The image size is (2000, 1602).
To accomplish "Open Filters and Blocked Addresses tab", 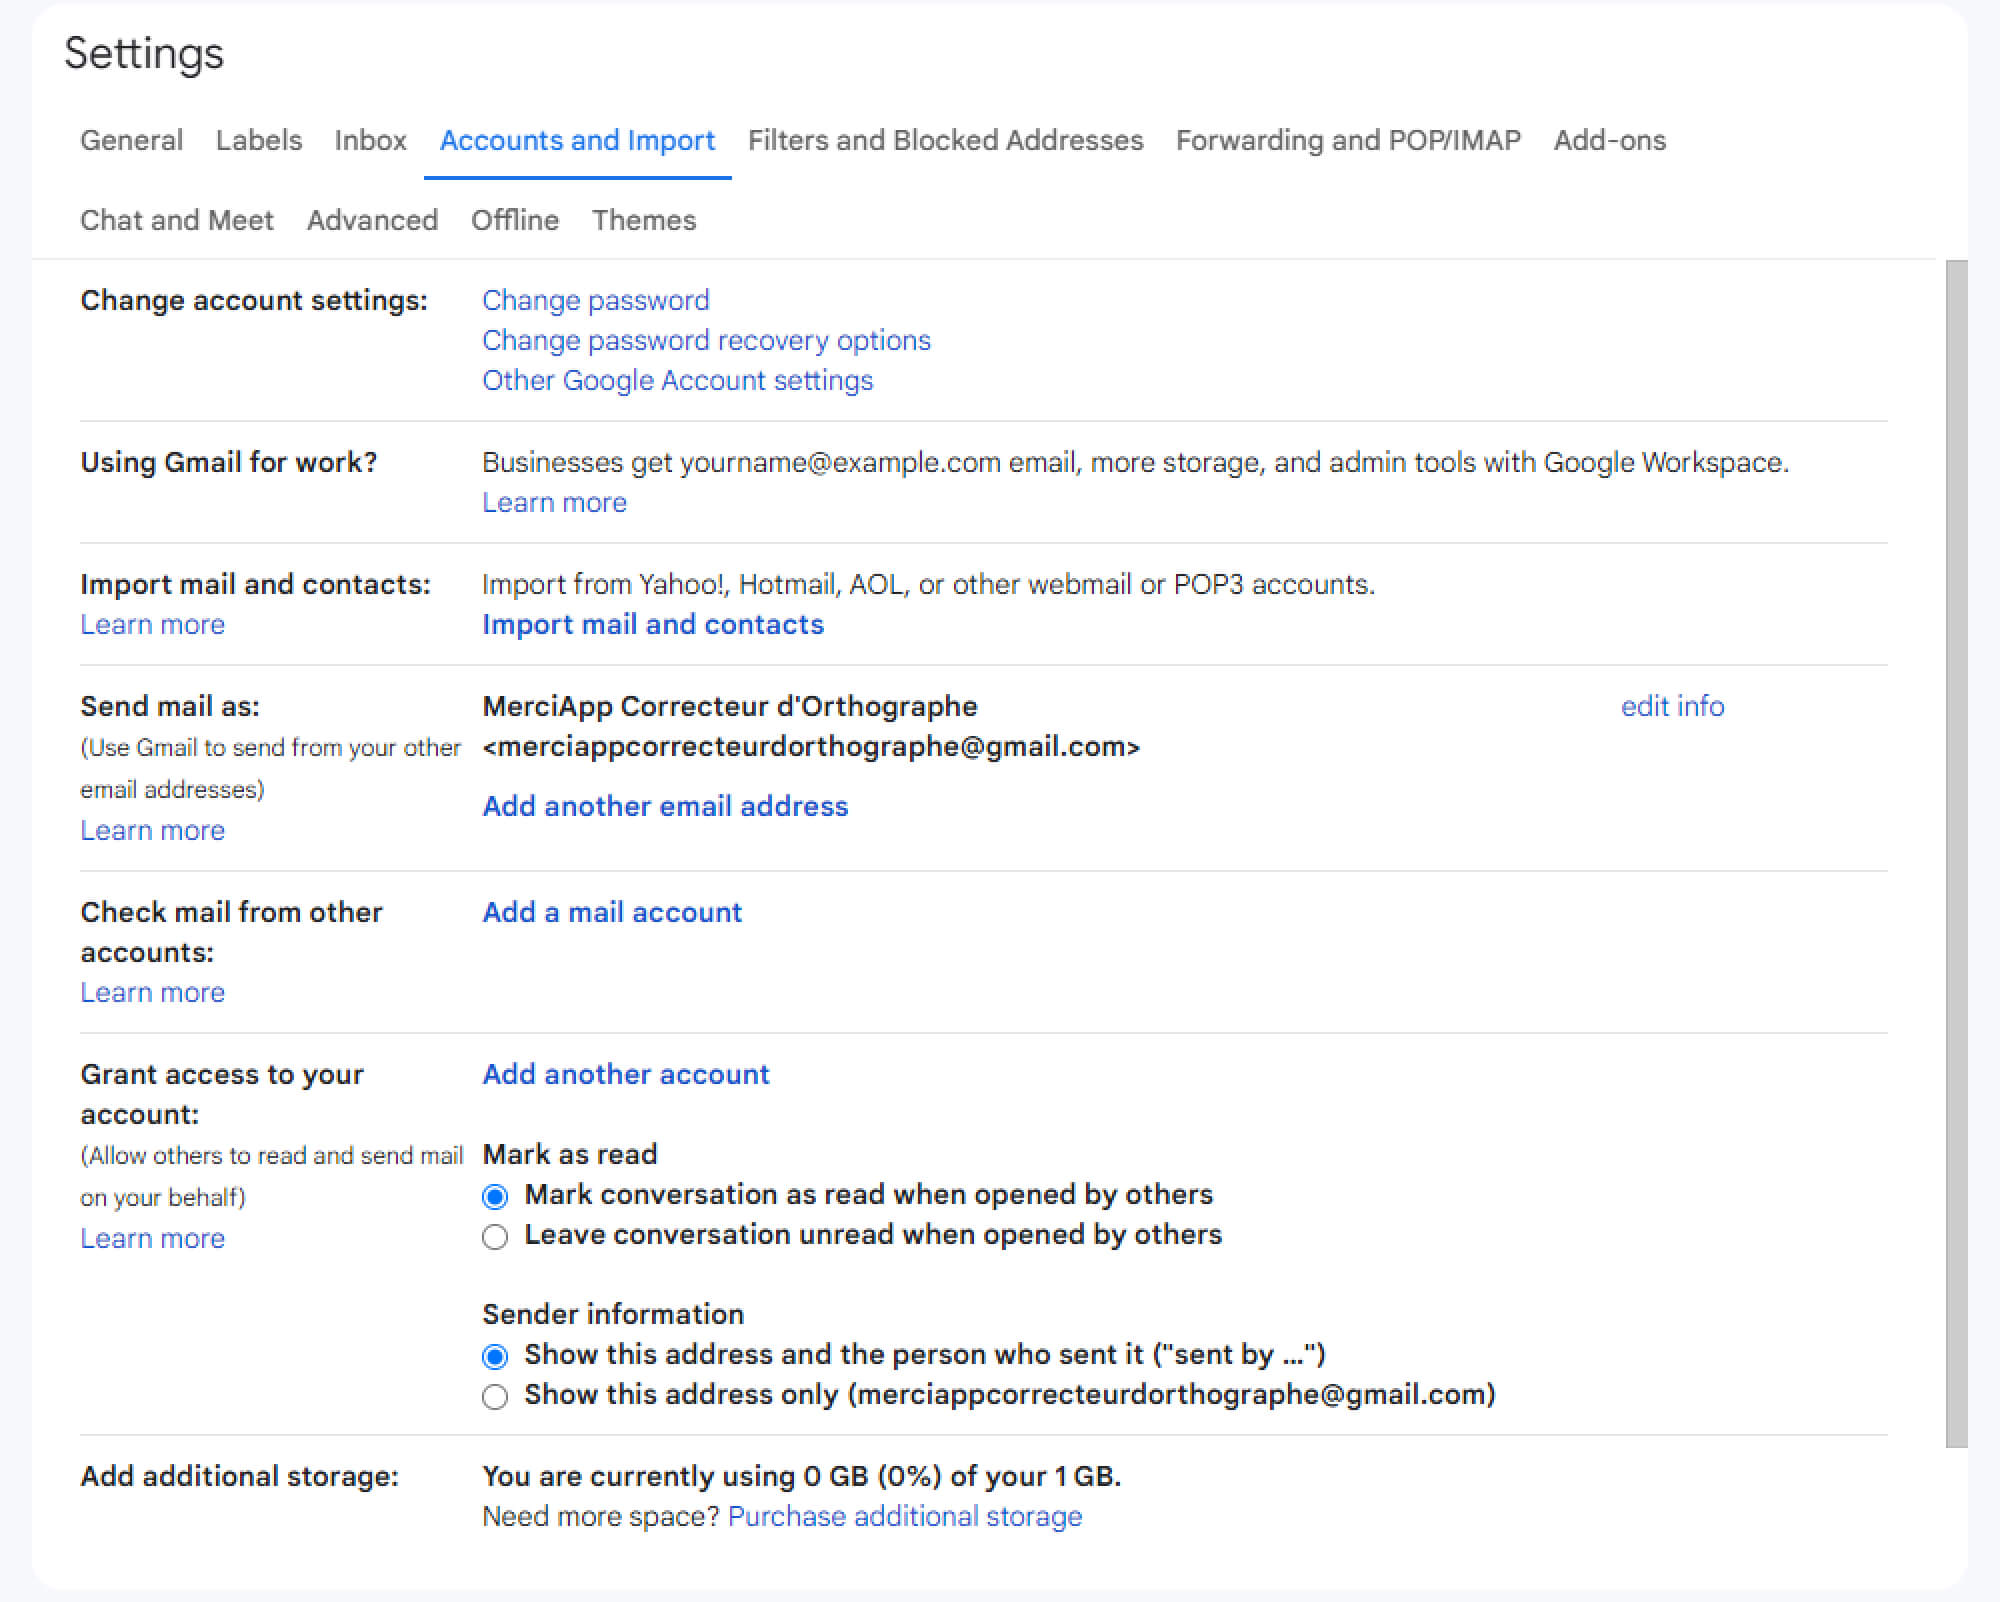I will pos(945,140).
